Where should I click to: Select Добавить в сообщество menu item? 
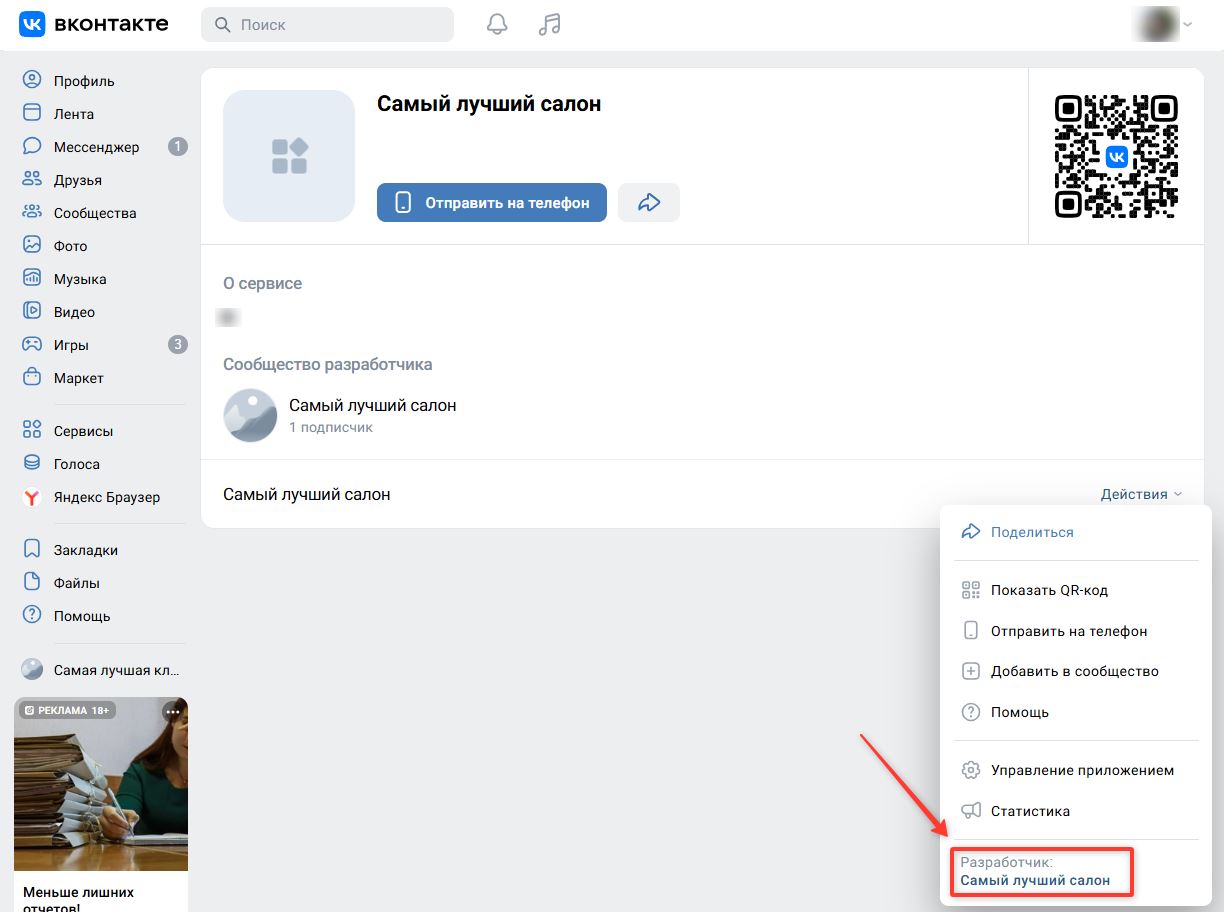tap(1075, 671)
